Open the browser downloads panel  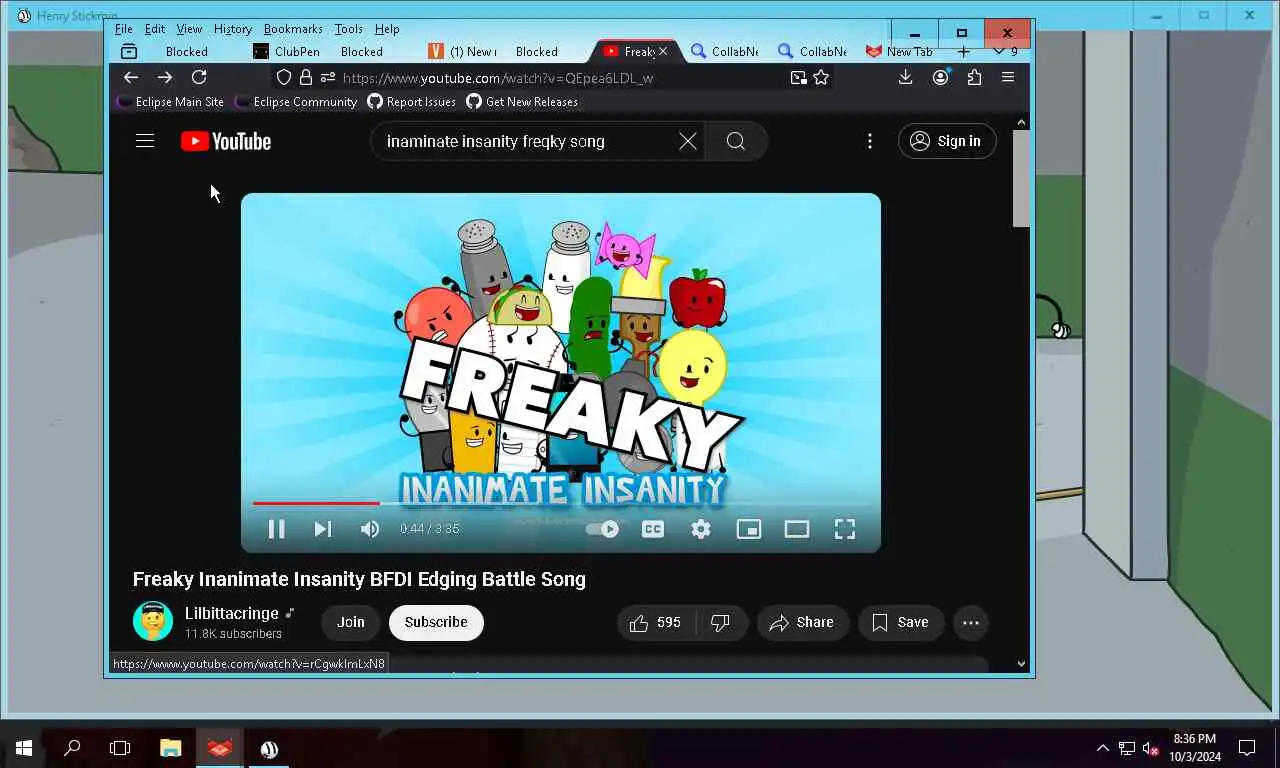click(x=905, y=77)
